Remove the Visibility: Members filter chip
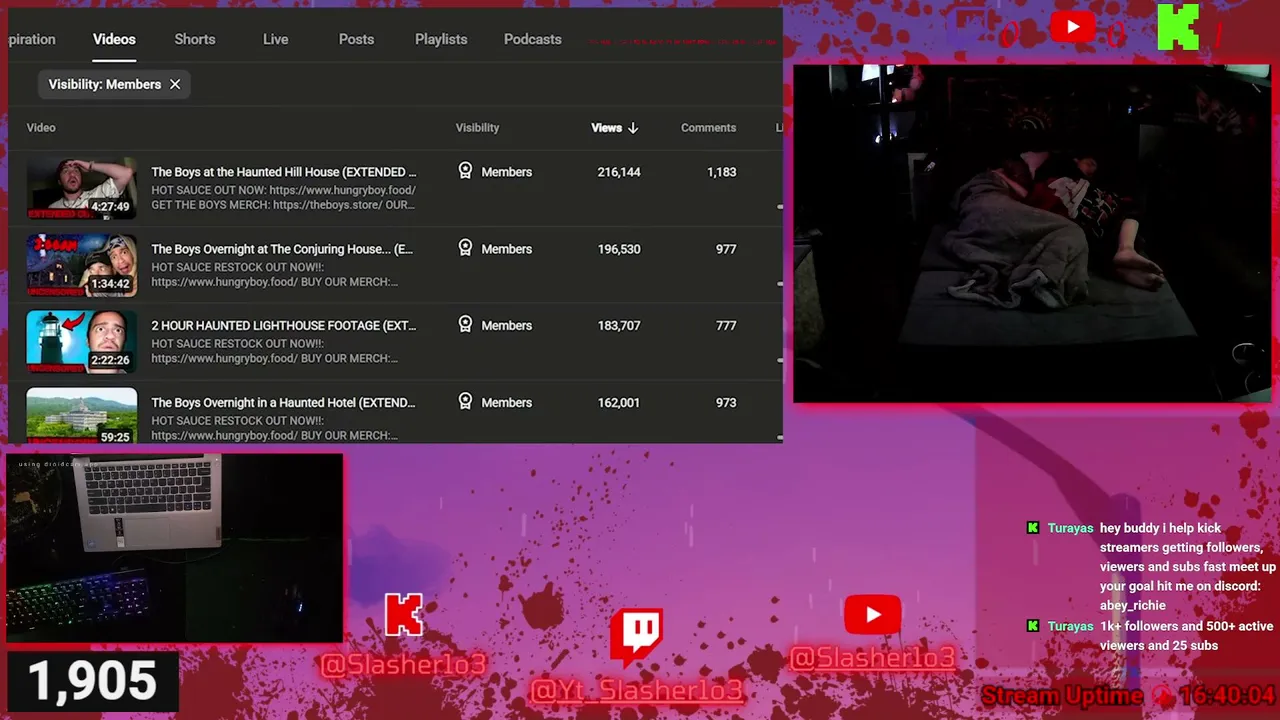The width and height of the screenshot is (1280, 720). click(x=175, y=85)
